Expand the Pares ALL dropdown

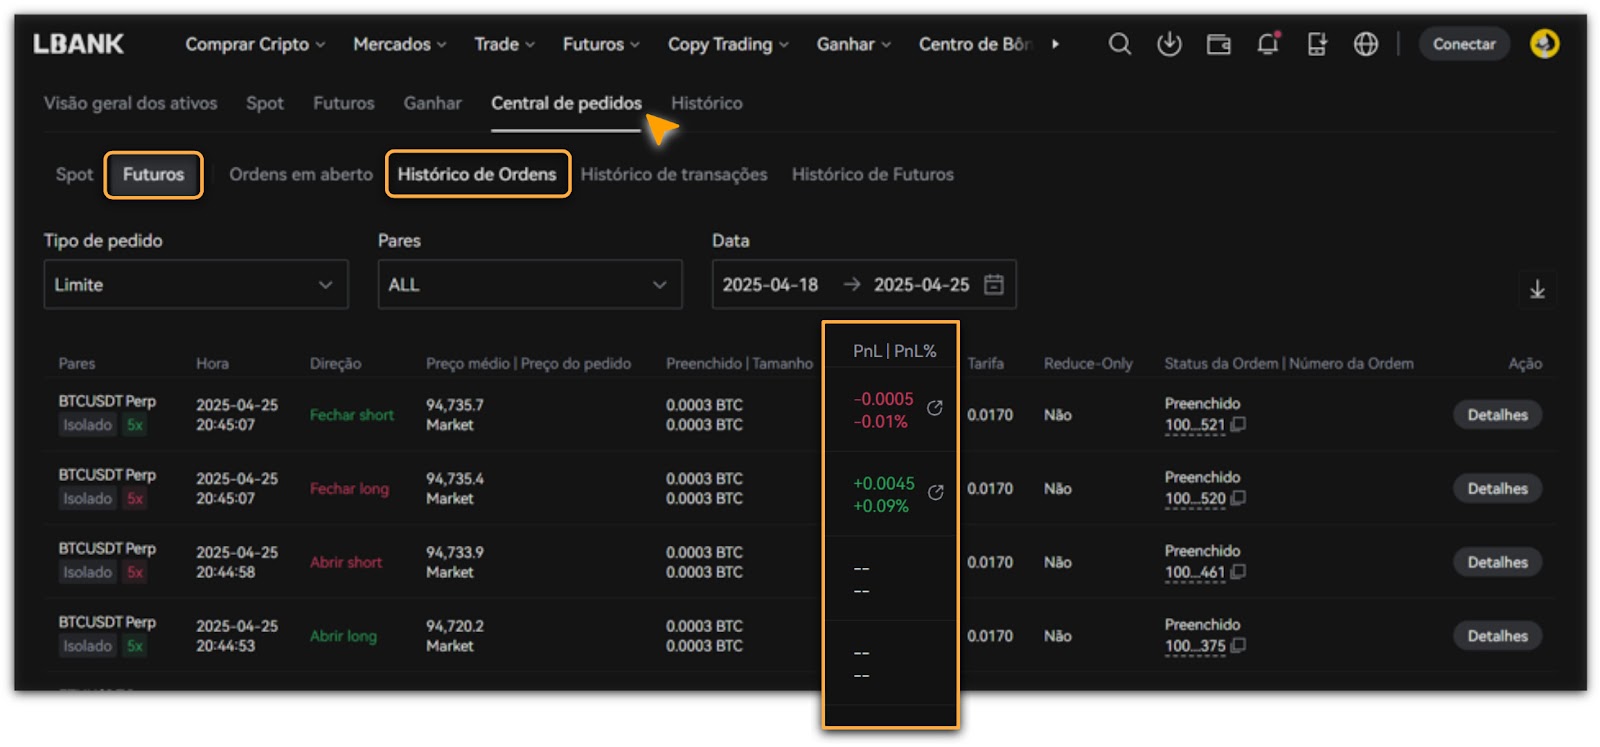coord(529,285)
